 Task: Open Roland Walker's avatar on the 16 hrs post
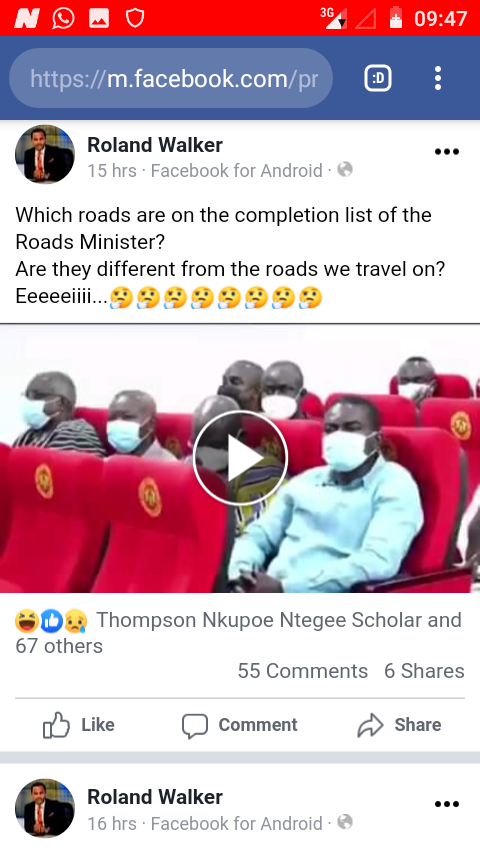[x=45, y=808]
